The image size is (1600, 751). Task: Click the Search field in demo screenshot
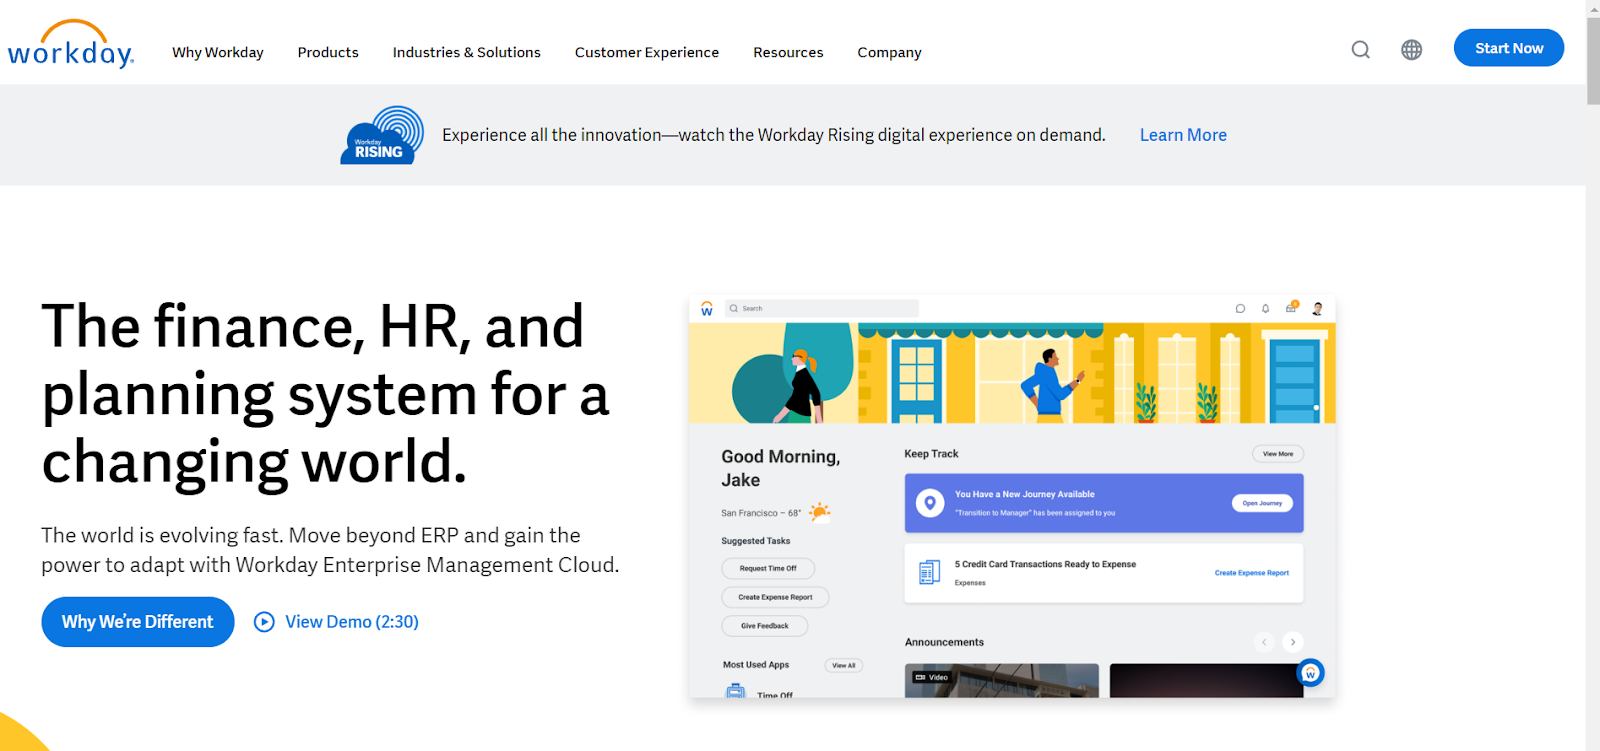(821, 308)
